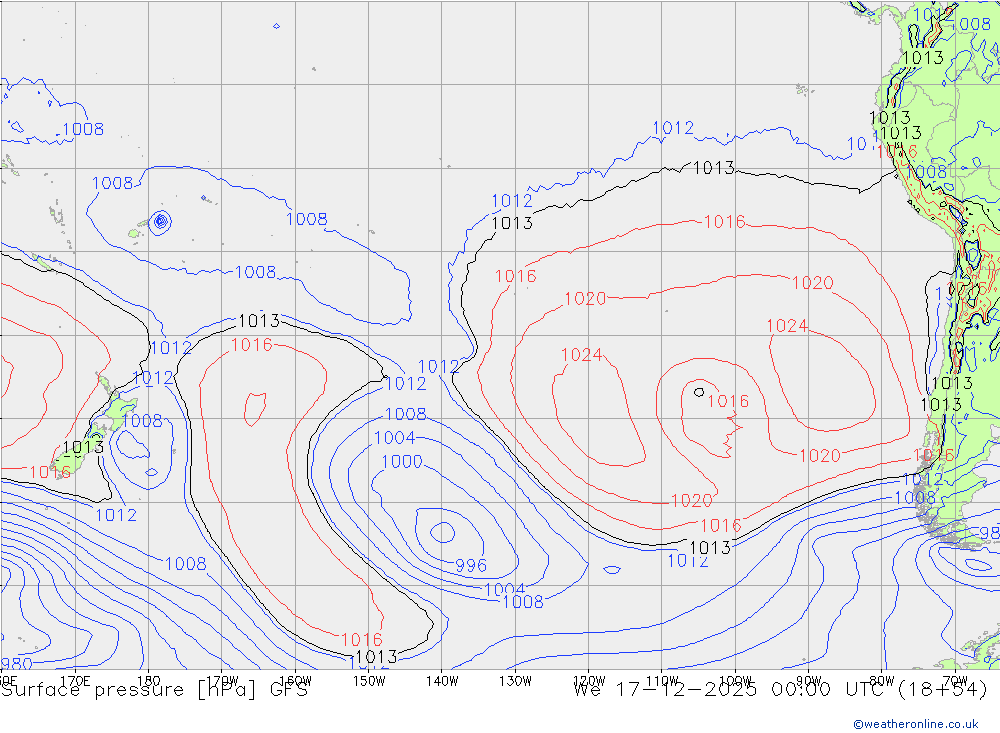Click the center of the 996 low
Image resolution: width=1000 pixels, height=733 pixels.
point(439,530)
